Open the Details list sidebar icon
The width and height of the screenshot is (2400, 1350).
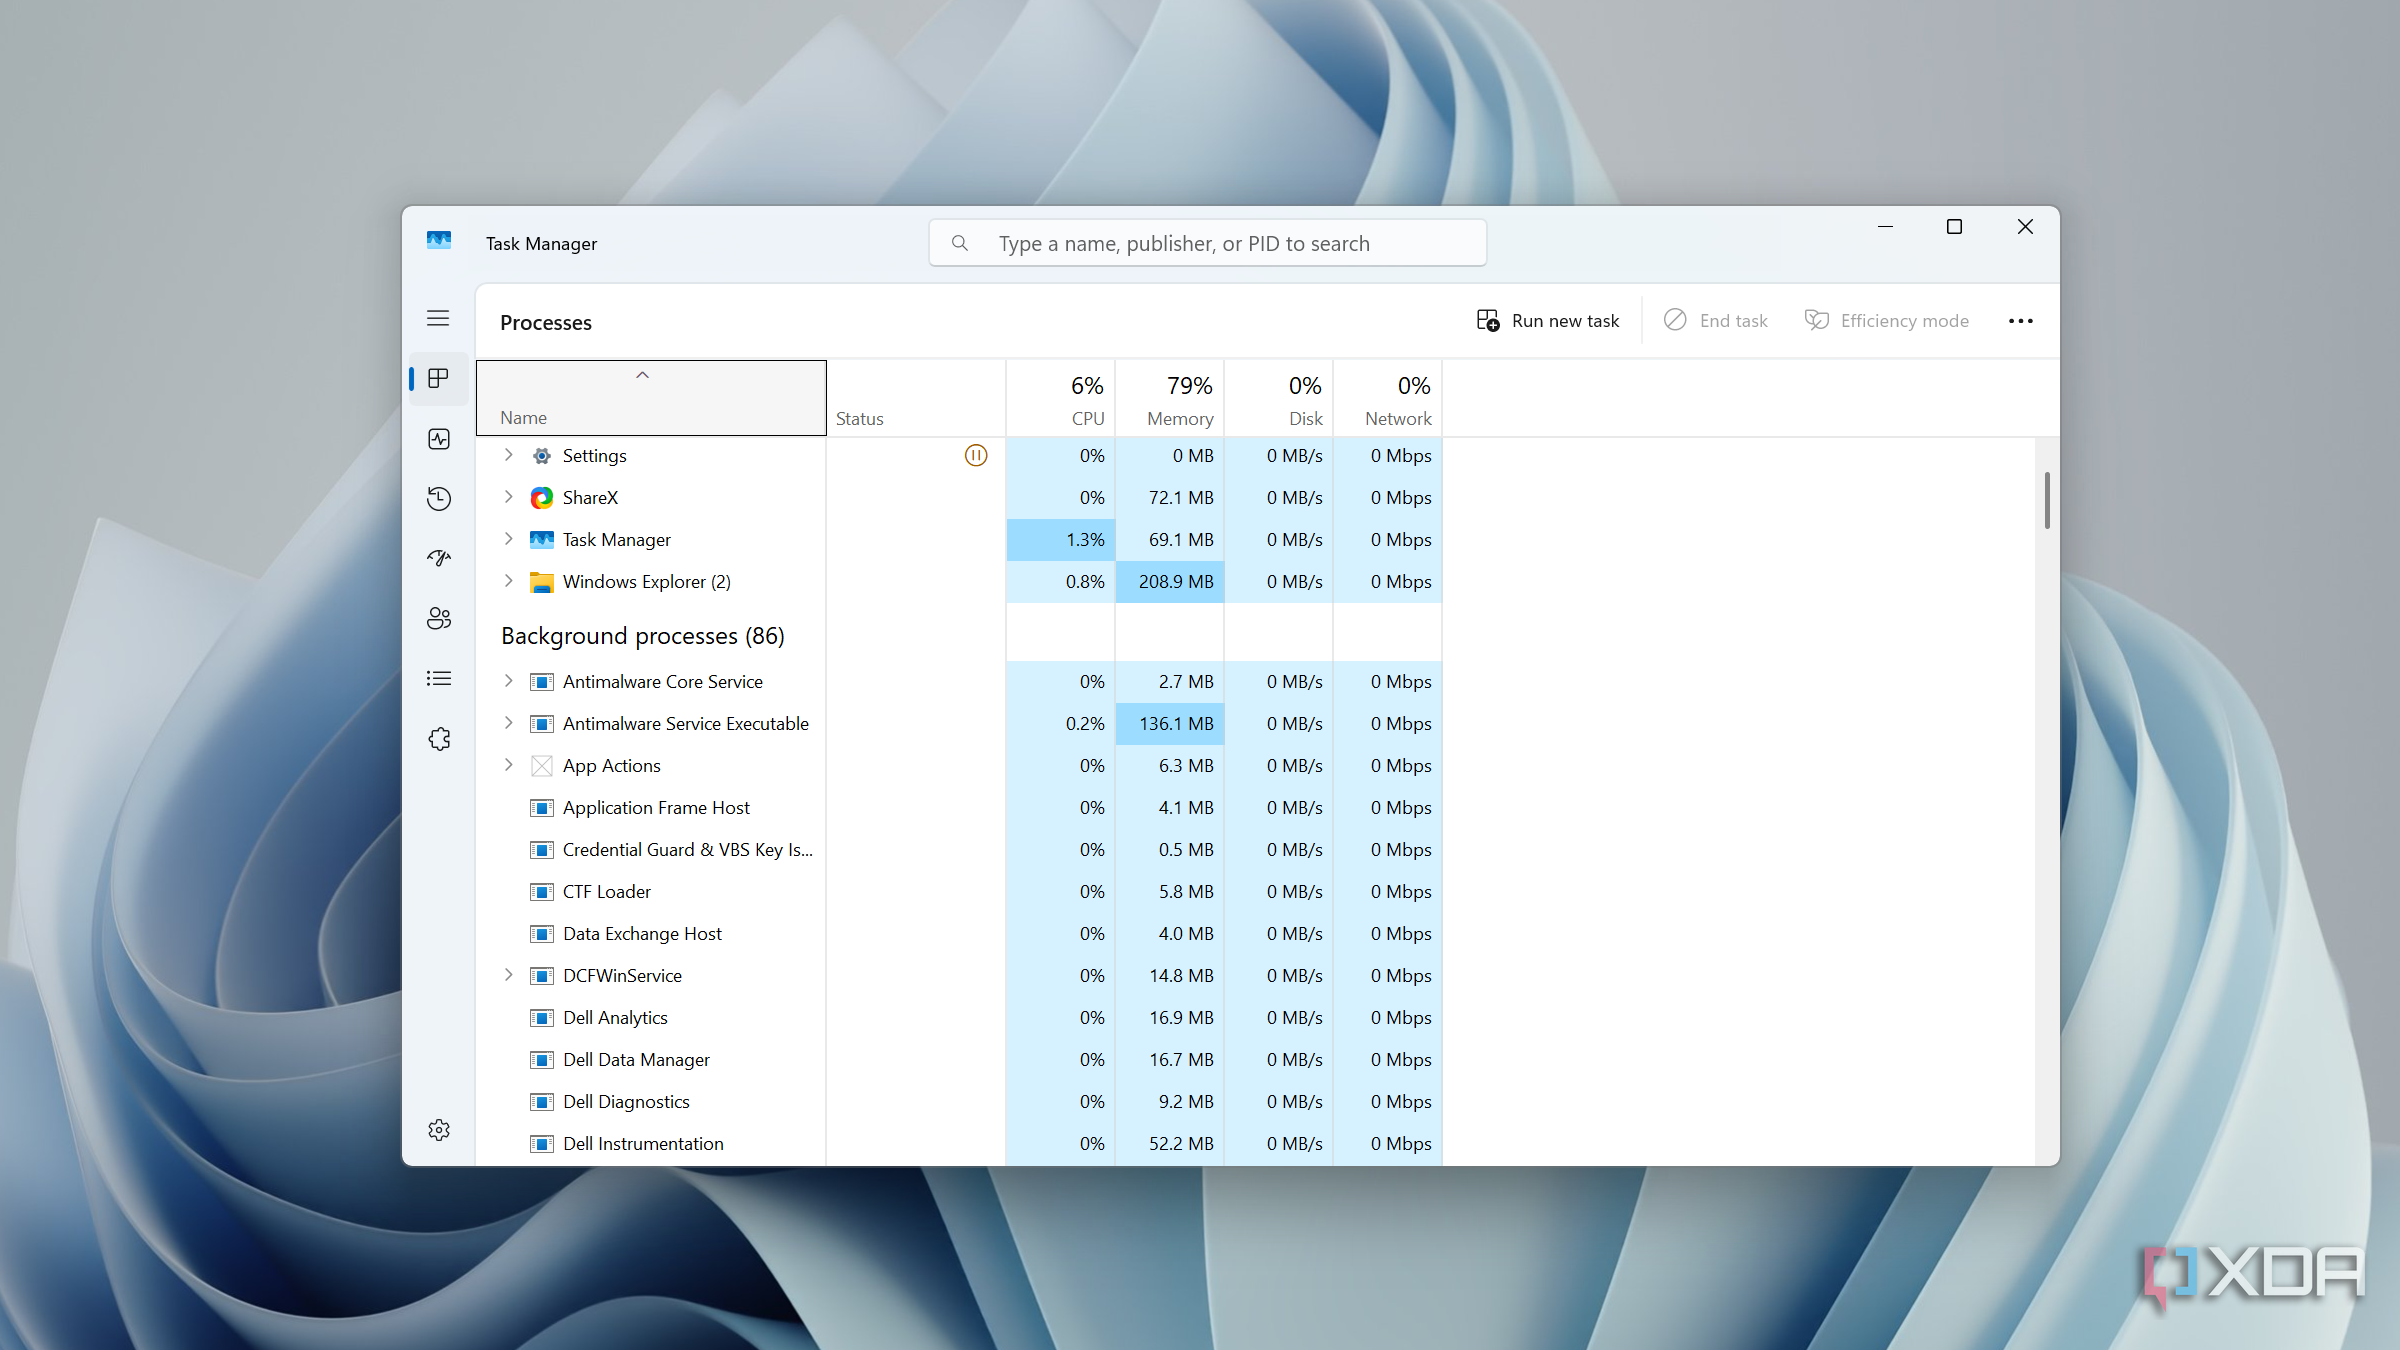438,678
